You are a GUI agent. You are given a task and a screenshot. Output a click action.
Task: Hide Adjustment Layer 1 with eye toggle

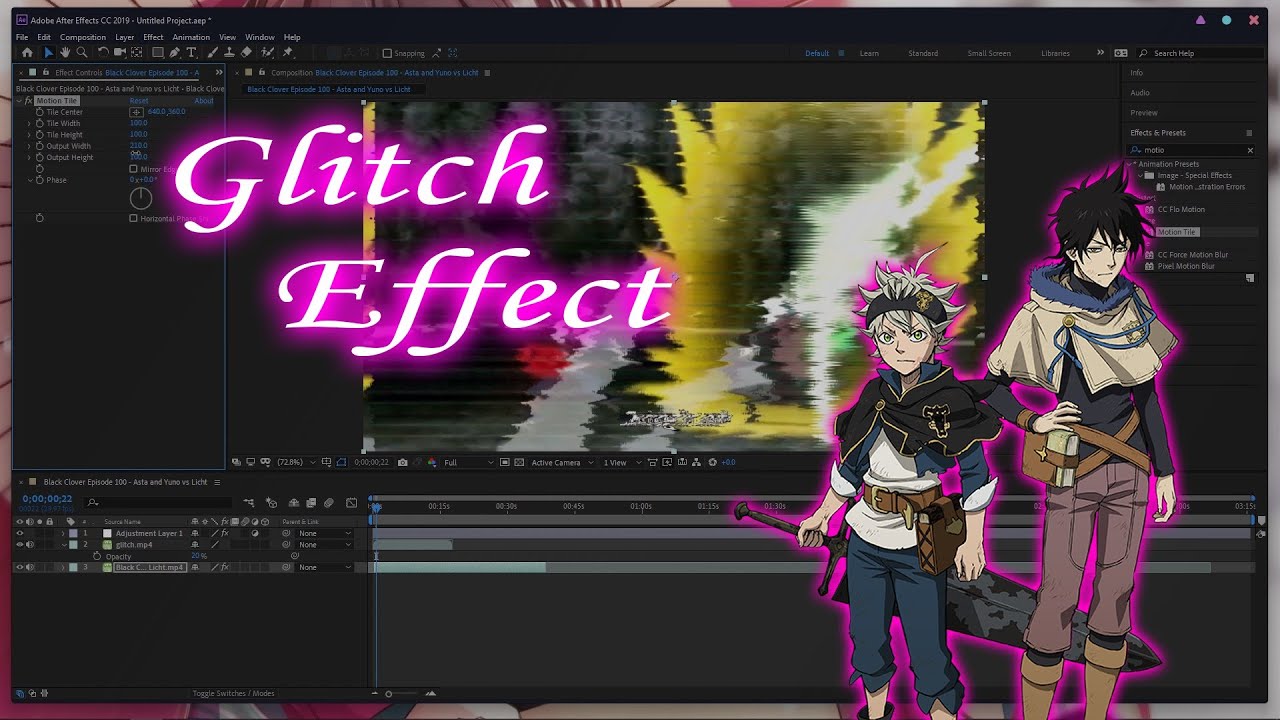(x=19, y=533)
